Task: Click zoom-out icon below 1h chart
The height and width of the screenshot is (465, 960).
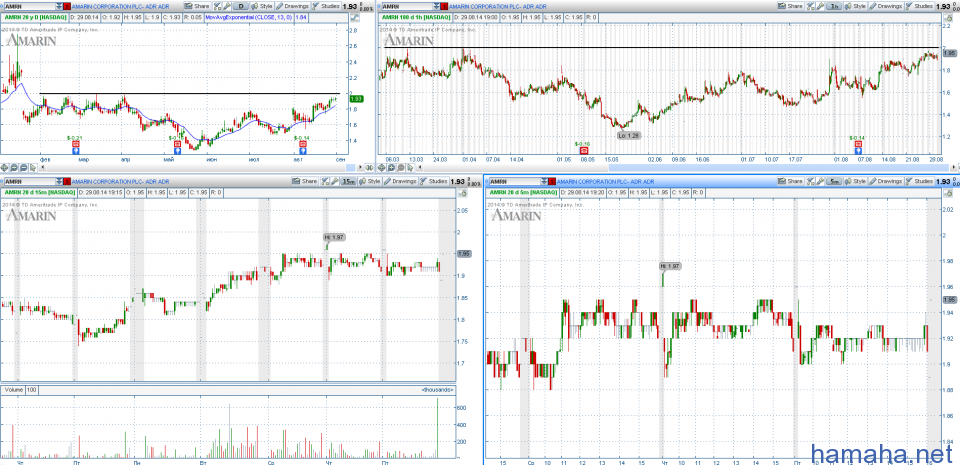Action: click(x=400, y=168)
